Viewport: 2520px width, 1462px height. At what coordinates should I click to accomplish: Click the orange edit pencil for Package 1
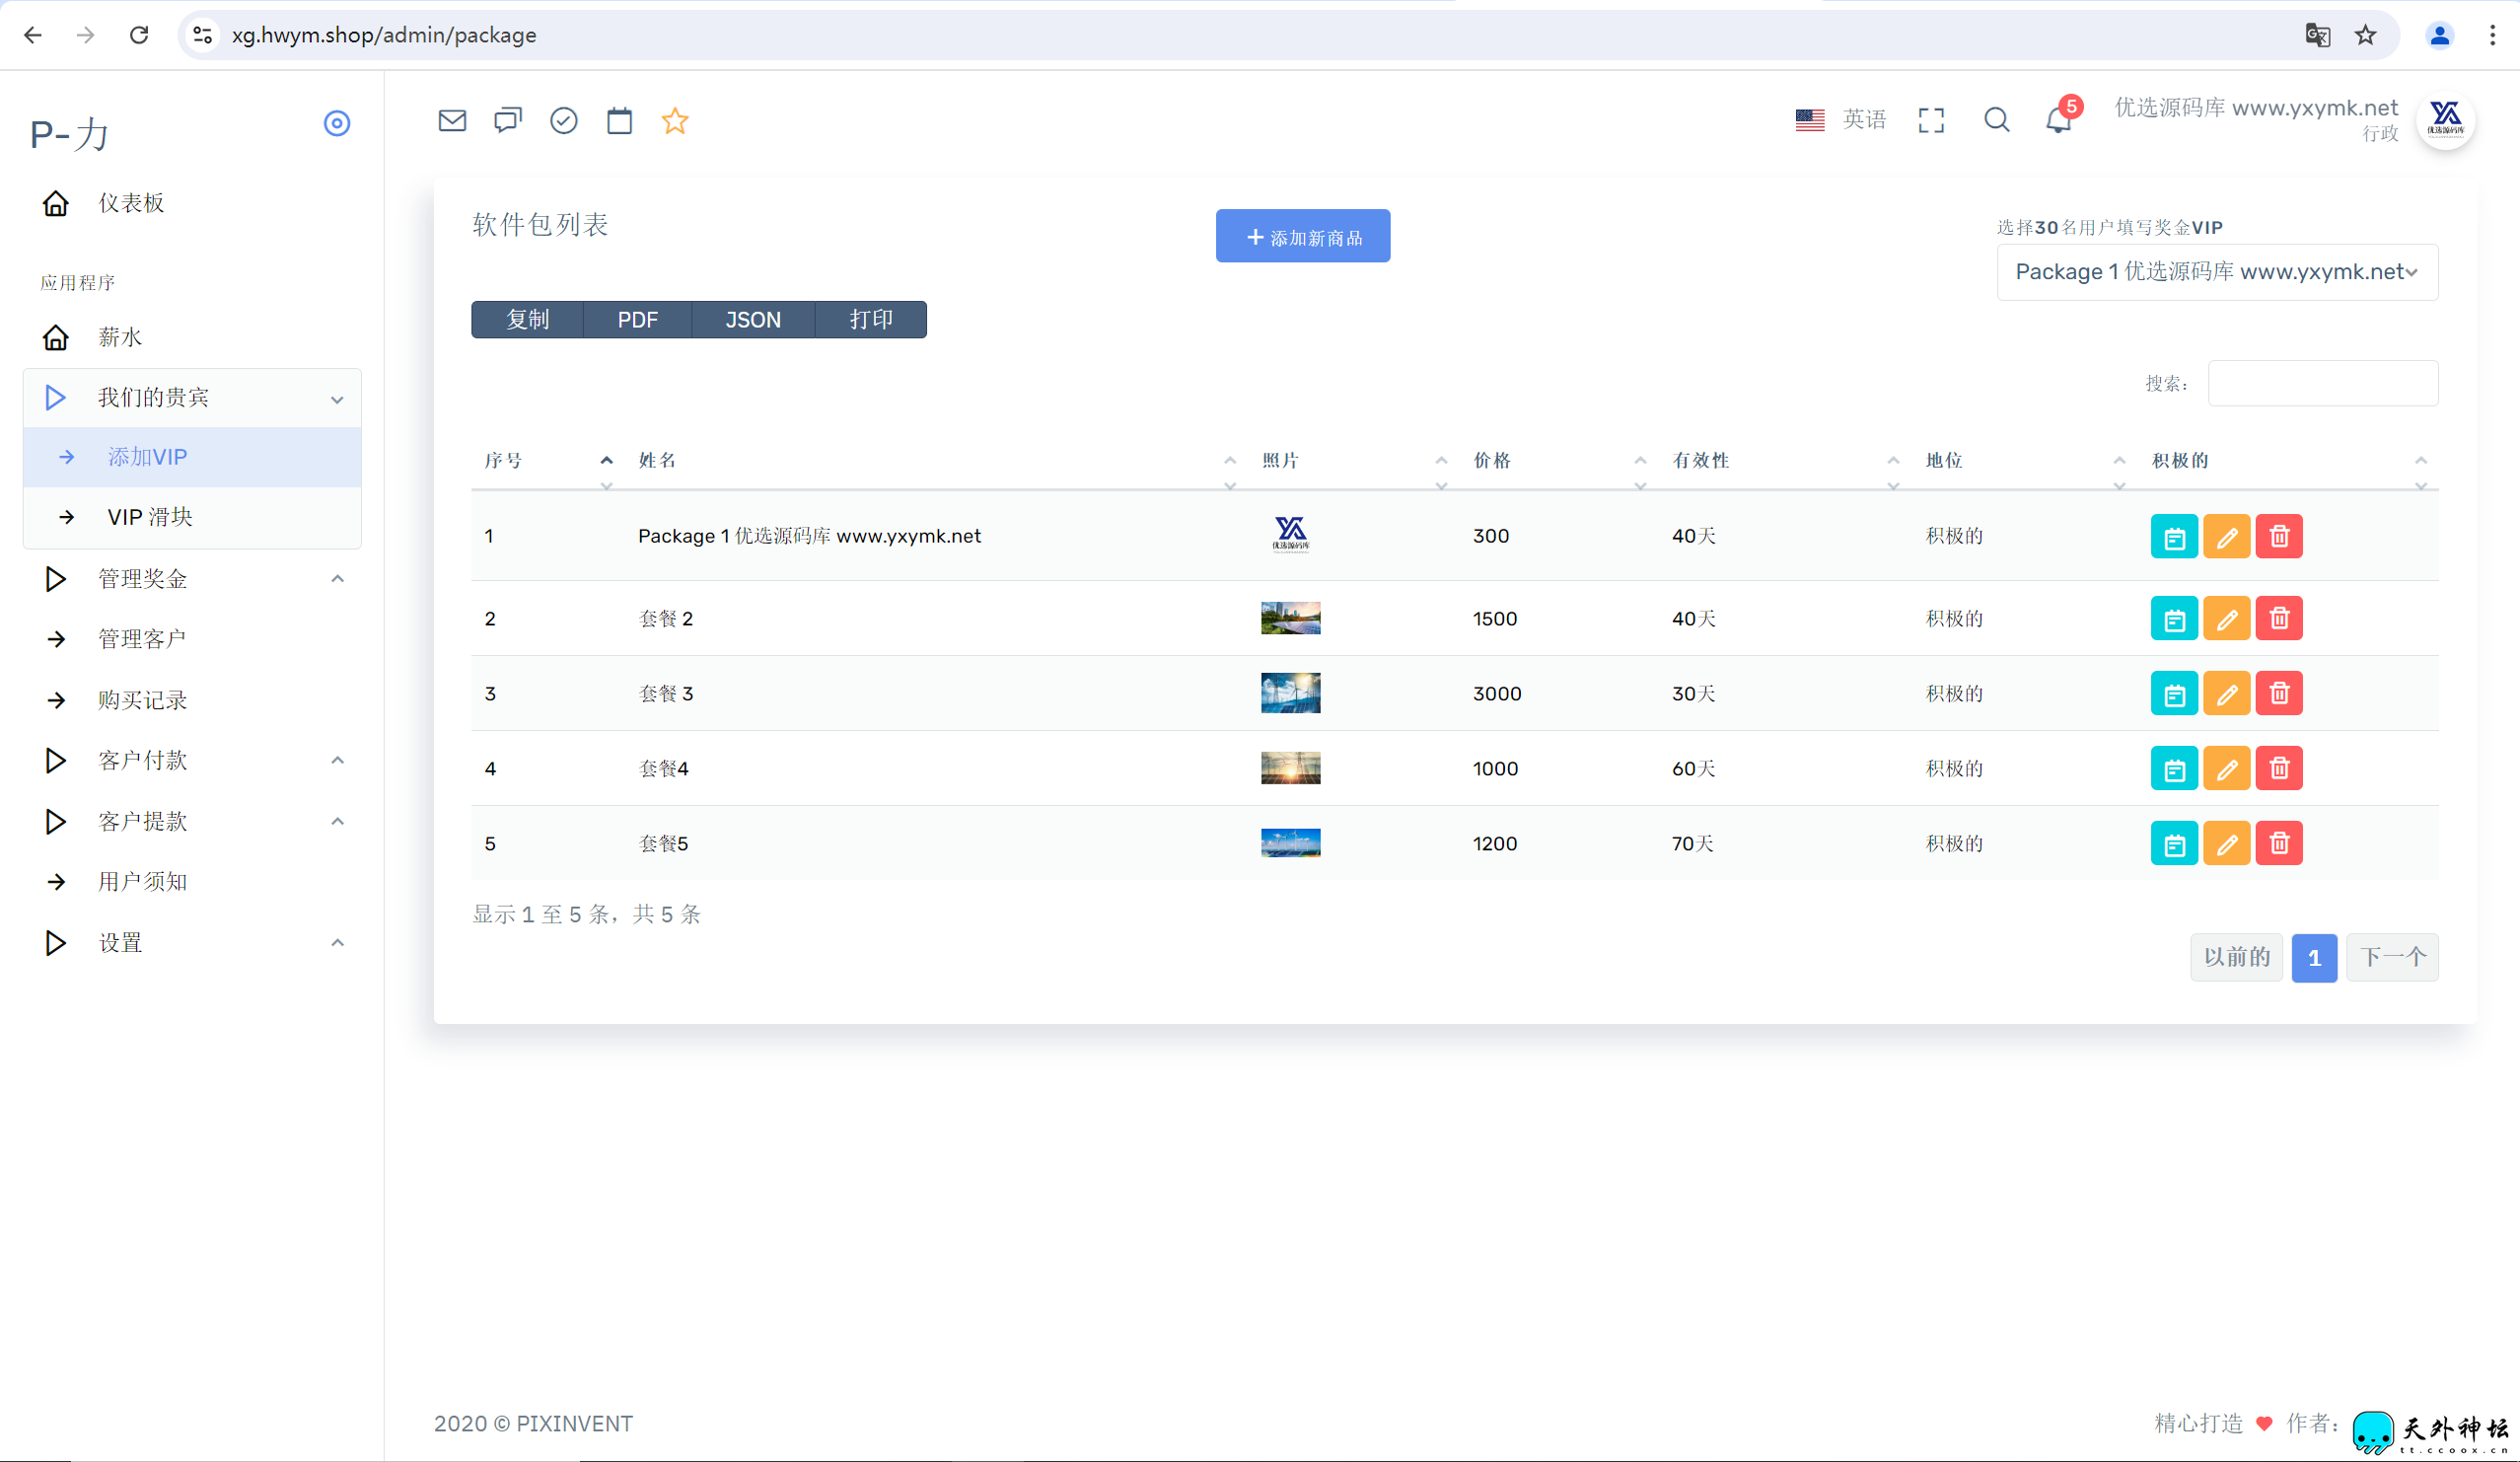tap(2226, 537)
